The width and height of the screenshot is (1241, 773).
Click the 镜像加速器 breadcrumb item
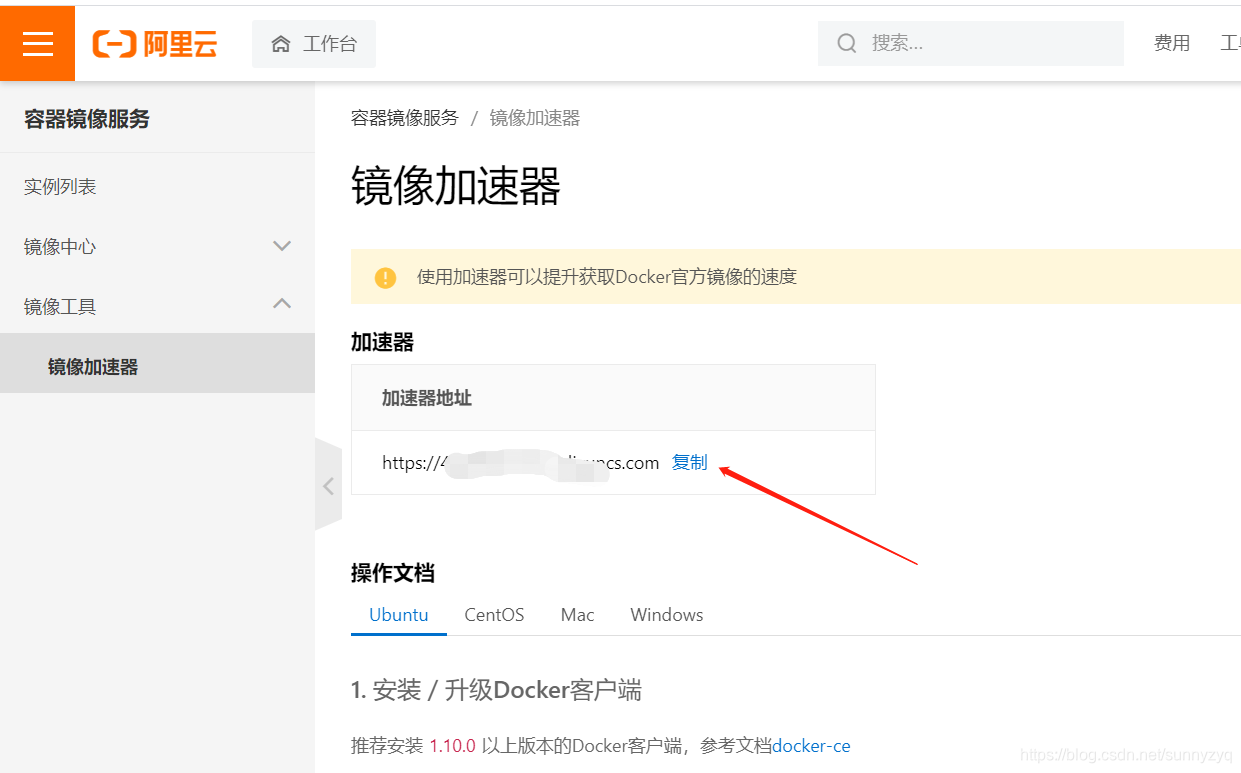click(535, 118)
